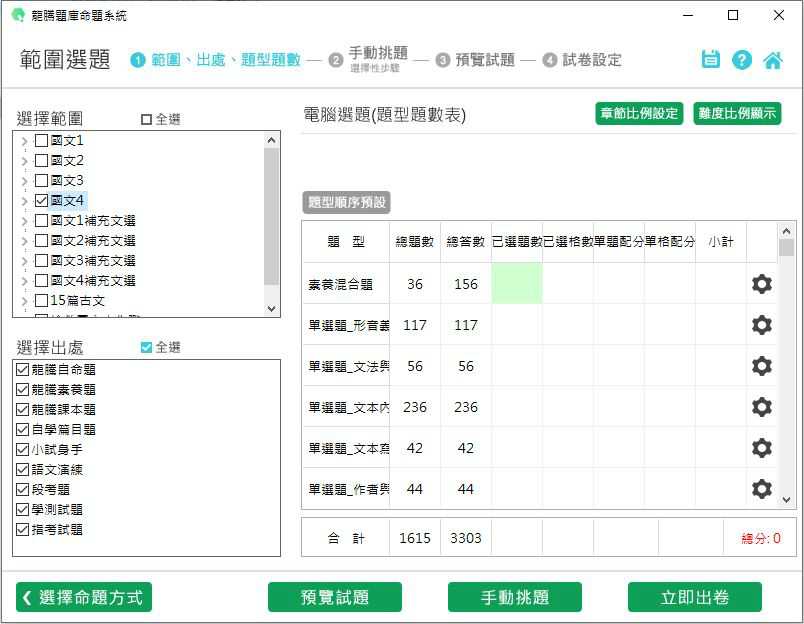Click range tree scroll-up arrow
The height and width of the screenshot is (624, 804).
pyautogui.click(x=271, y=140)
